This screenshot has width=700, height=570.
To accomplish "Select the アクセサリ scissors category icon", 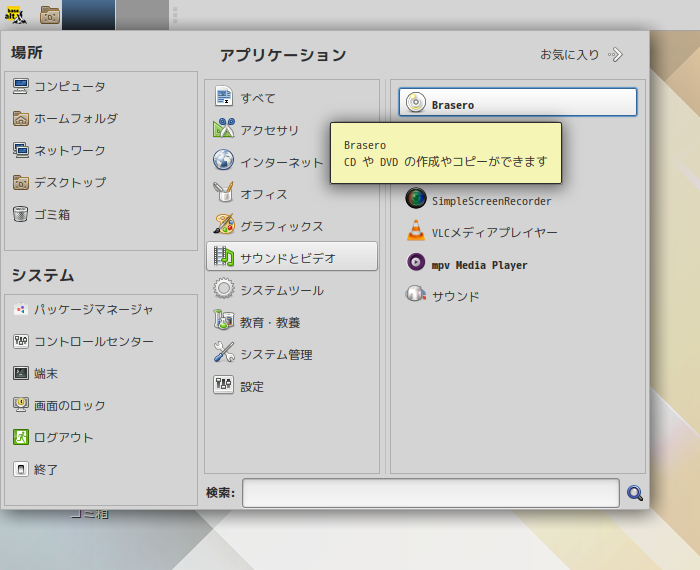I will pyautogui.click(x=223, y=129).
